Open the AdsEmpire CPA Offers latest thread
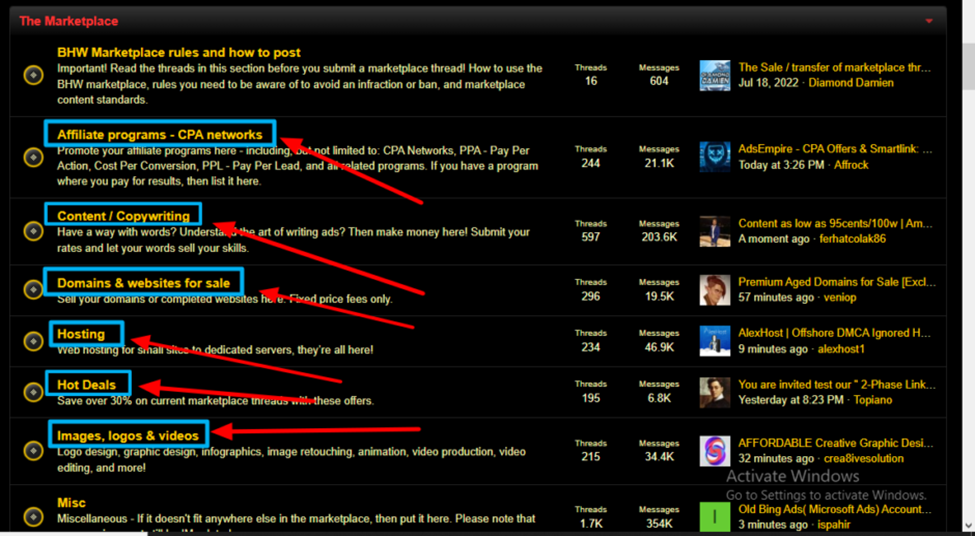This screenshot has width=975, height=536. click(x=835, y=149)
